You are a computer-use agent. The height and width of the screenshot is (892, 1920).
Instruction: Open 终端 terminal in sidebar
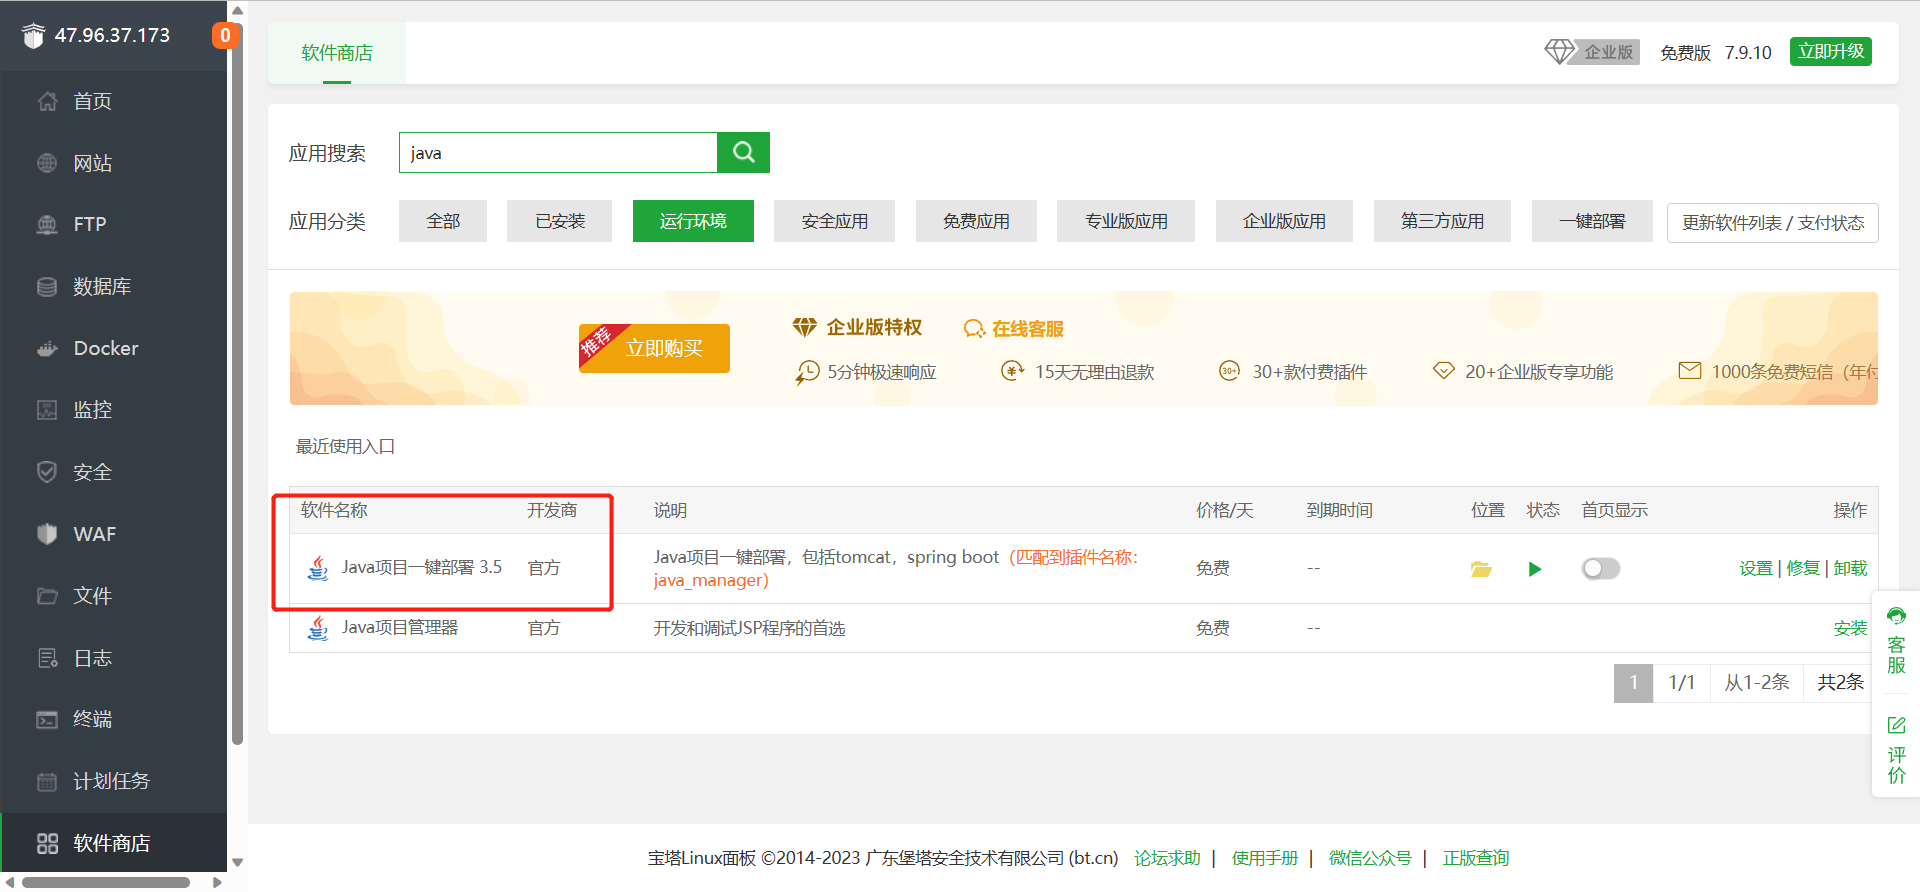(x=92, y=719)
